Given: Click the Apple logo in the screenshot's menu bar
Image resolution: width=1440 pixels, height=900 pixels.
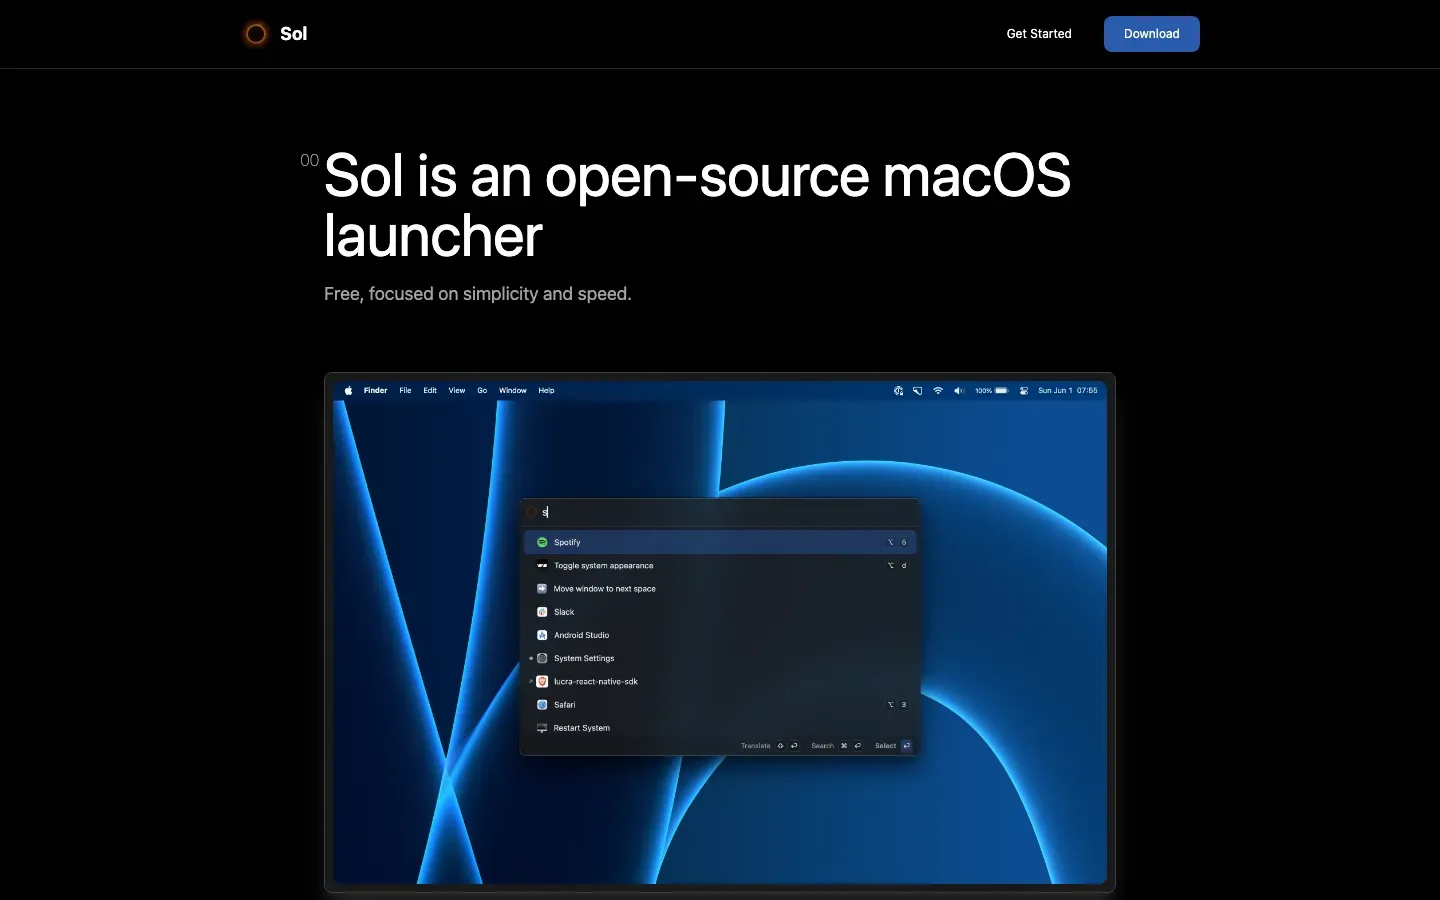Looking at the screenshot, I should [x=348, y=391].
